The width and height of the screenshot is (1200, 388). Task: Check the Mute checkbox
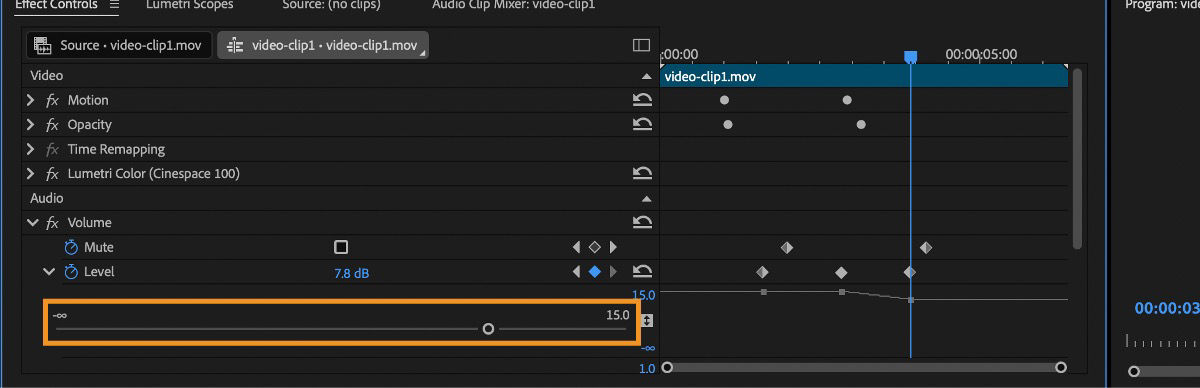point(341,247)
